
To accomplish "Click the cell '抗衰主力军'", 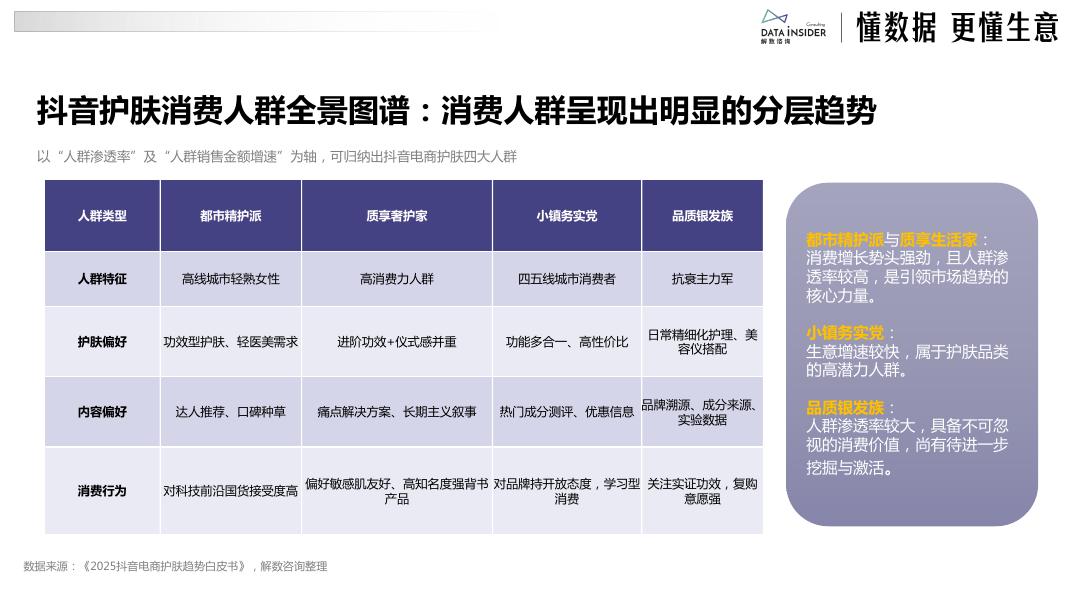I will (702, 279).
